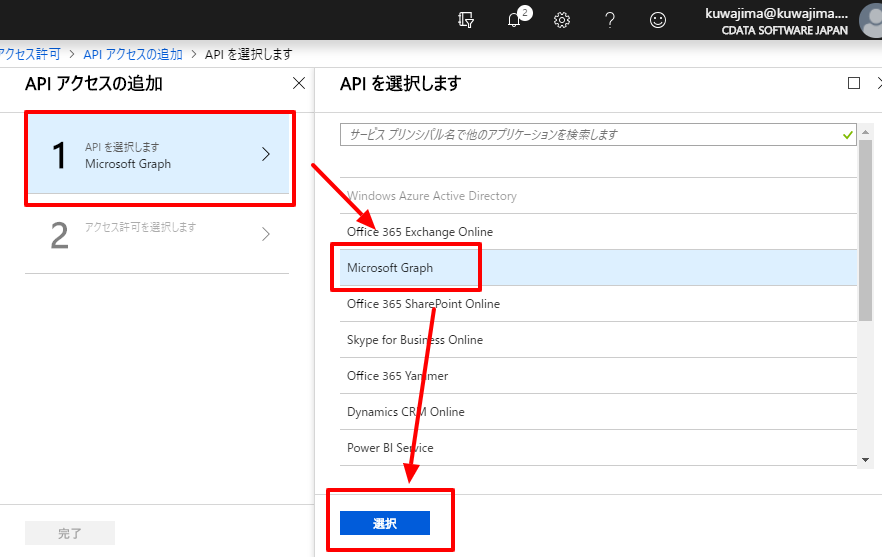
Task: Pick Dynamics CRM Online API
Action: 598,412
